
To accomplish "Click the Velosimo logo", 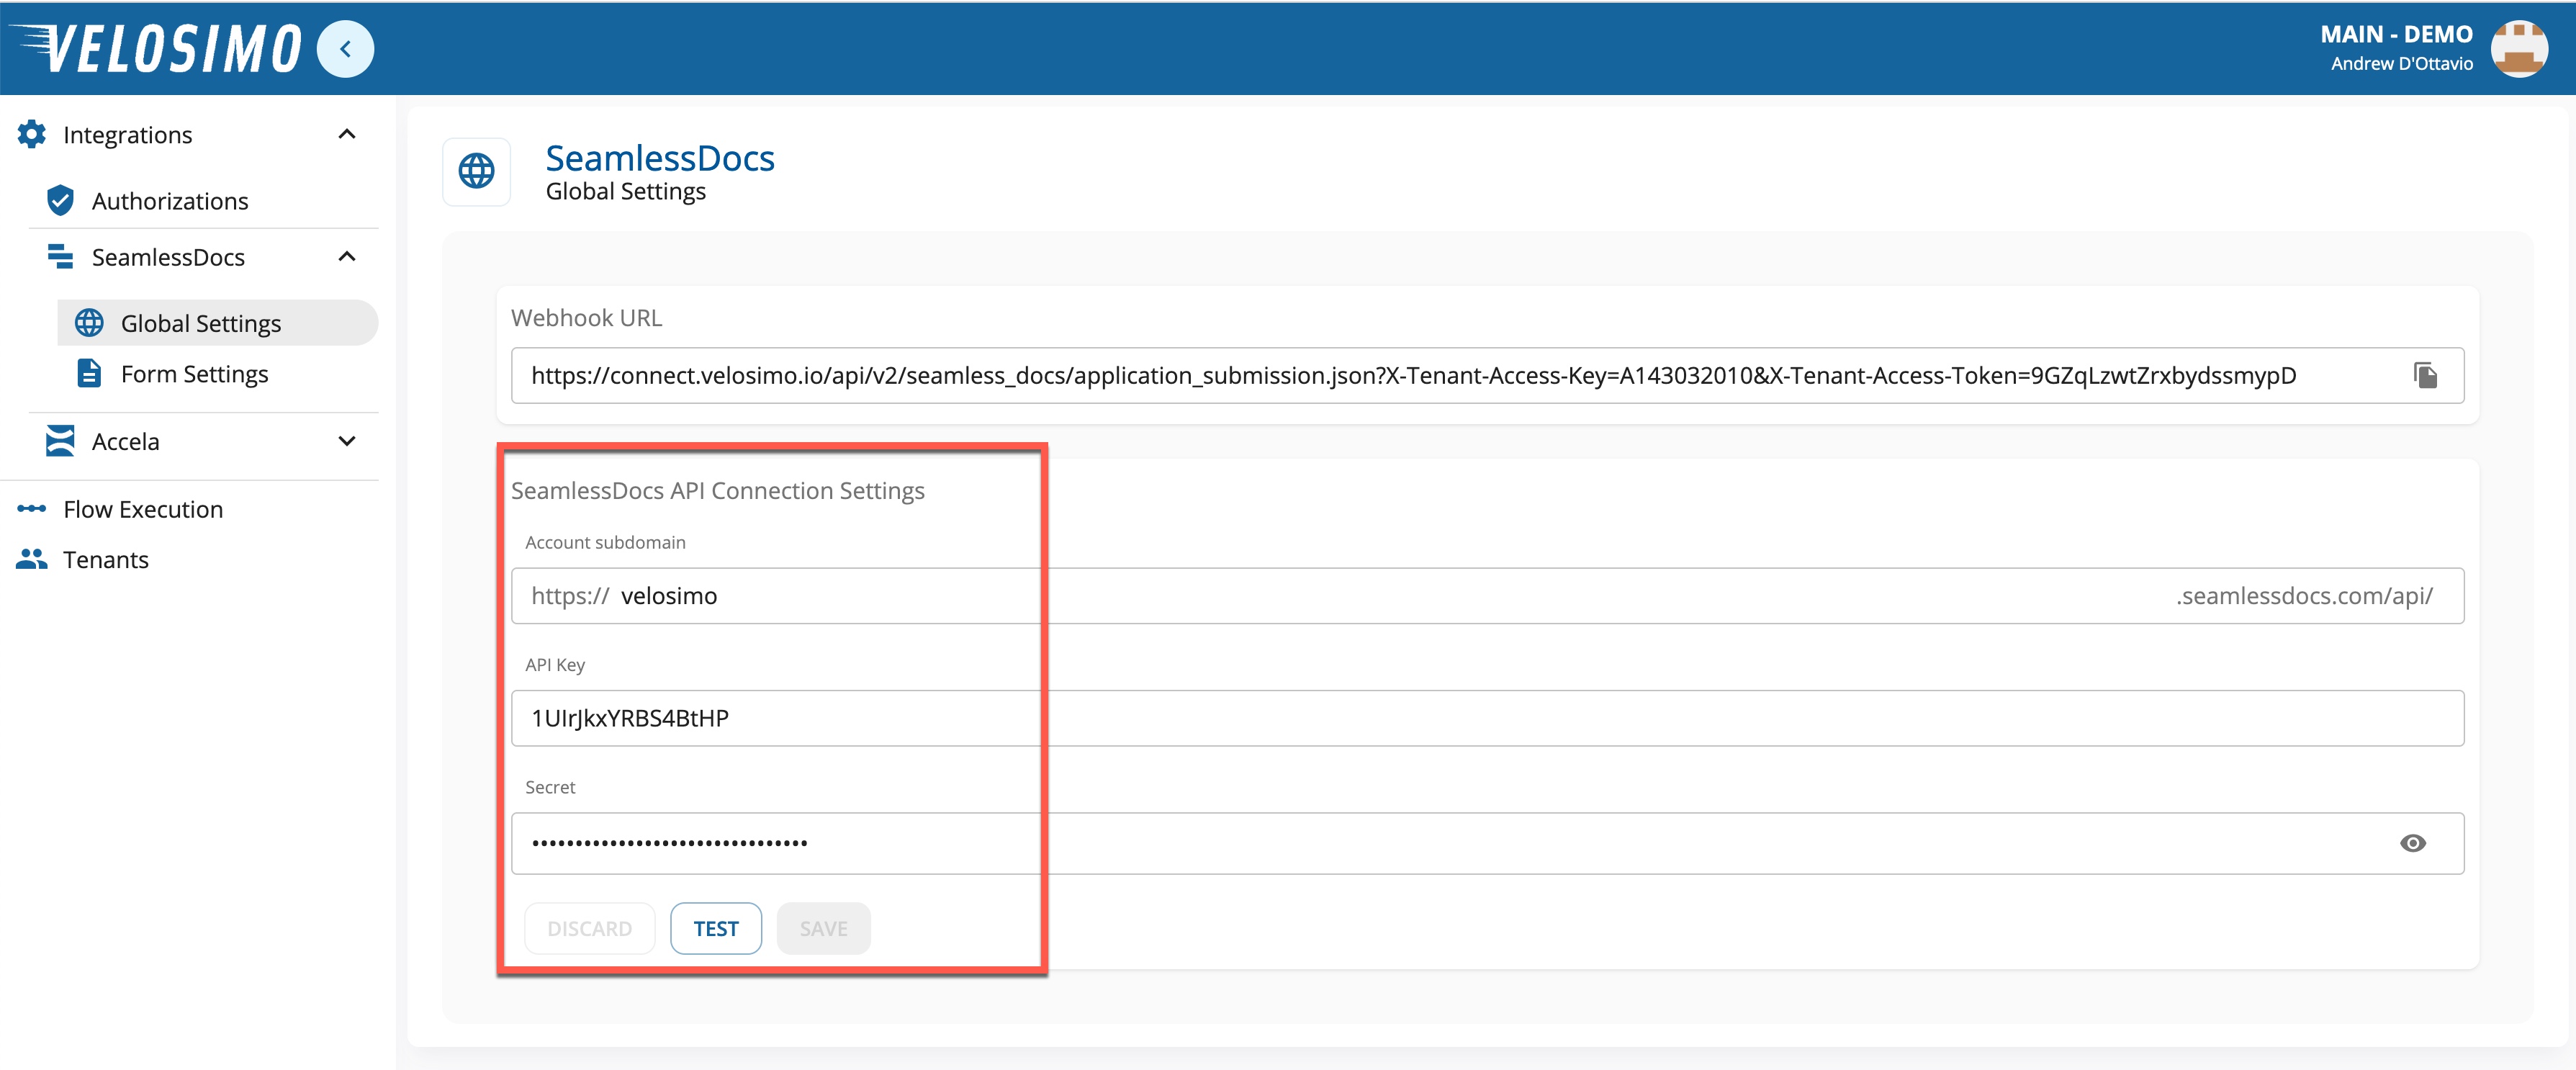I will (156, 49).
